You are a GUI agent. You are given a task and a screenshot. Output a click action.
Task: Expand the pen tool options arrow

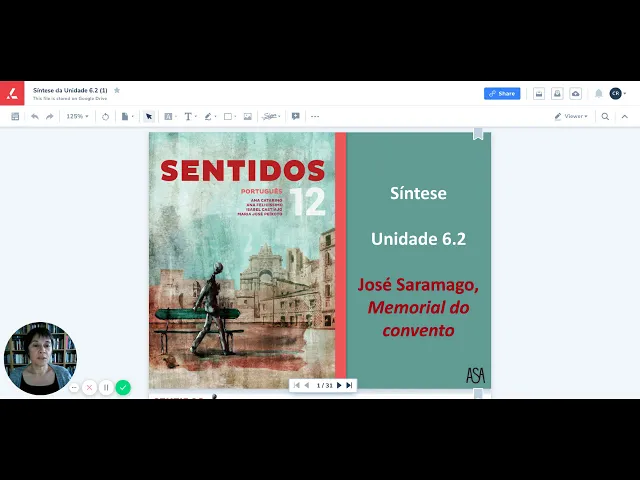coord(216,117)
